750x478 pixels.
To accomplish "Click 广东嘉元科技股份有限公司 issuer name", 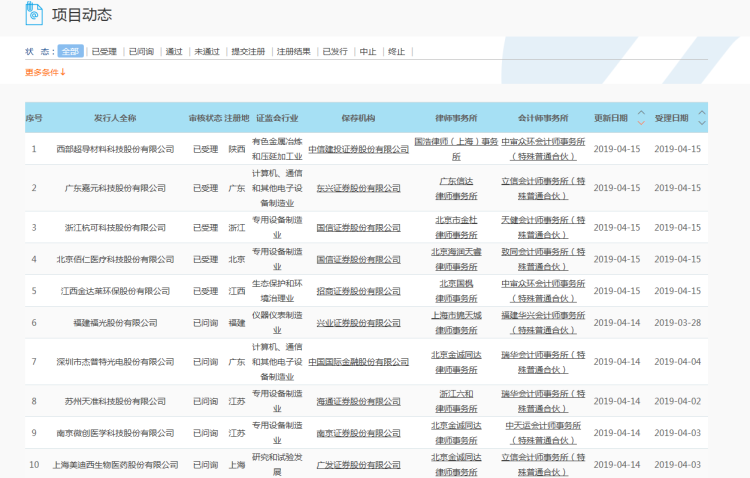I will point(115,189).
